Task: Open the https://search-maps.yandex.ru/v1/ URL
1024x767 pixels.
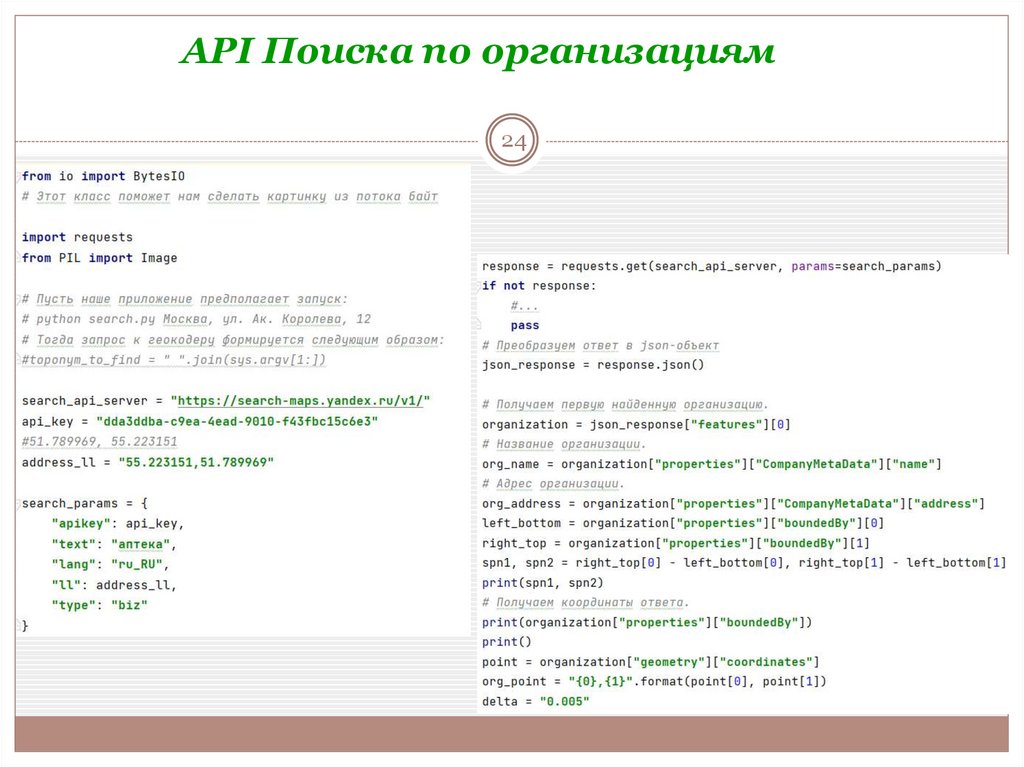Action: pos(300,400)
